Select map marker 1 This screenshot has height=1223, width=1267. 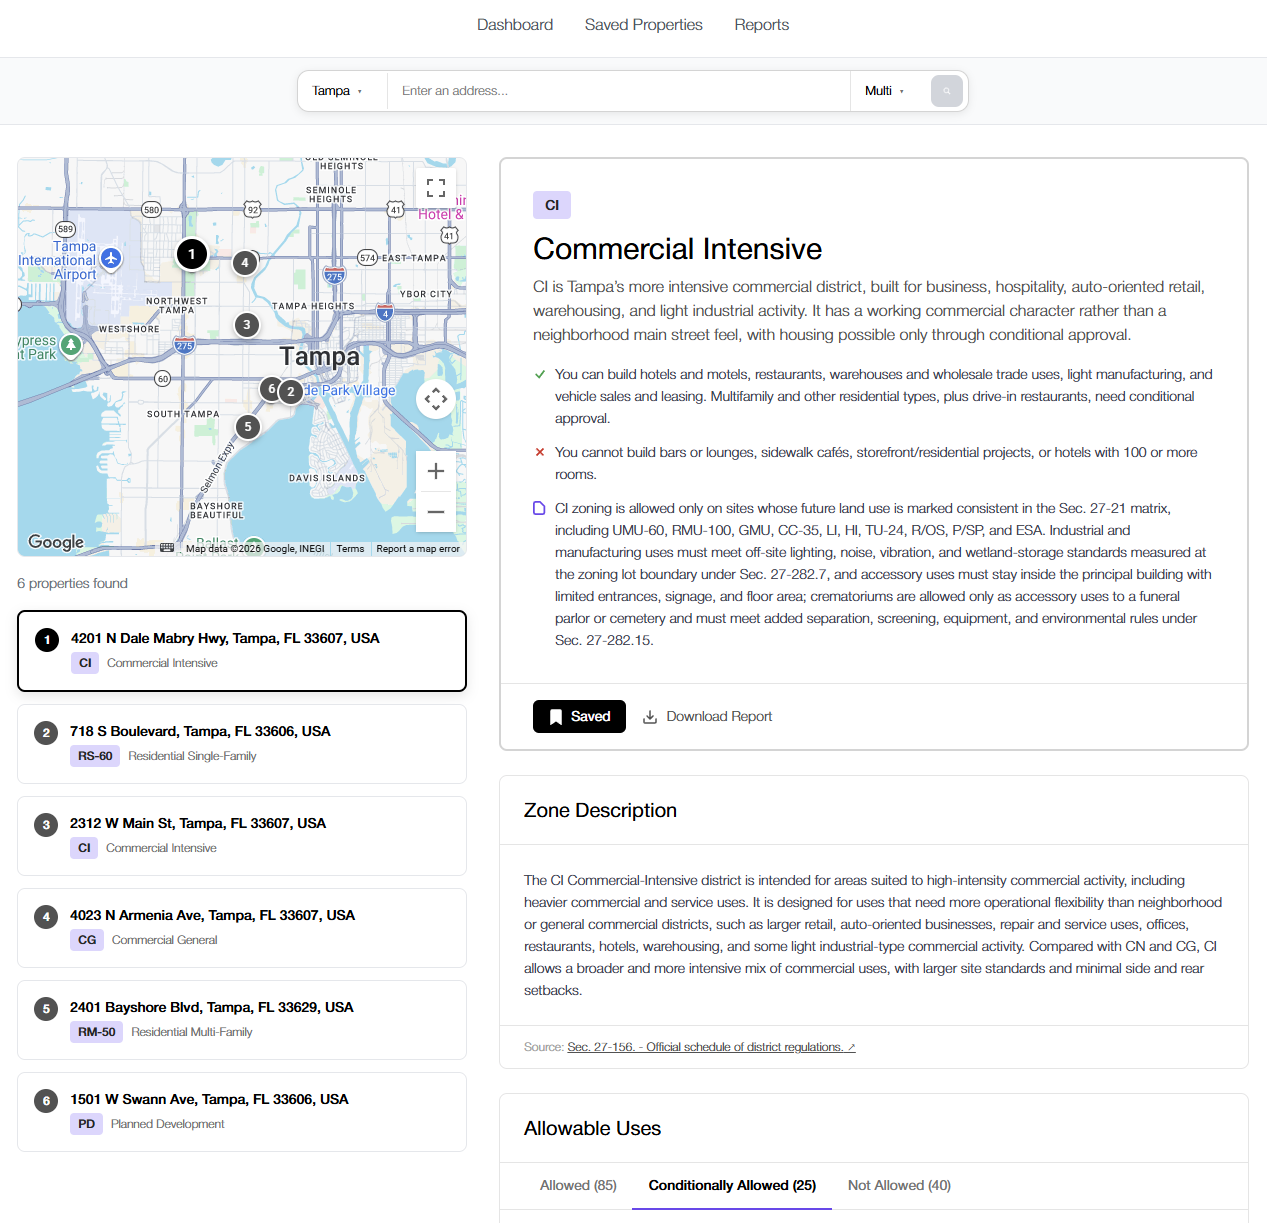pos(192,254)
